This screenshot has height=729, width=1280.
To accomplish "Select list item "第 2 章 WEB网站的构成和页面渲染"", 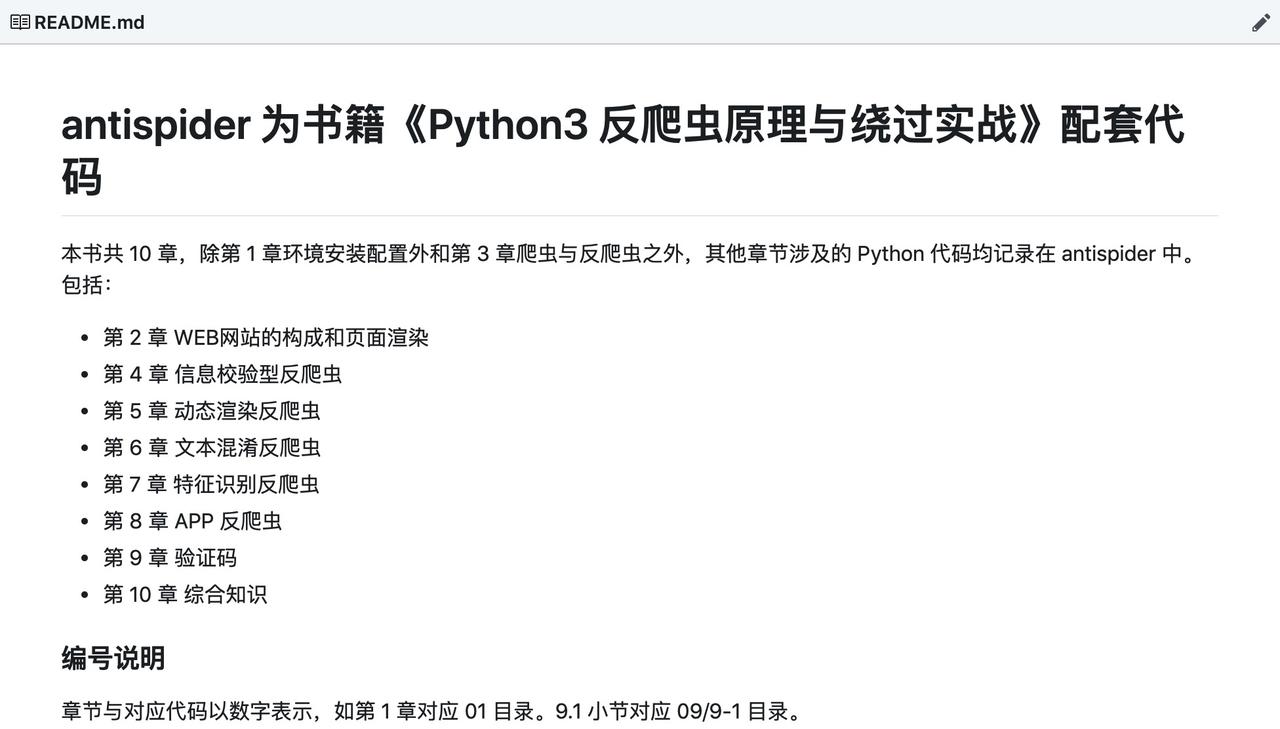I will pyautogui.click(x=266, y=338).
